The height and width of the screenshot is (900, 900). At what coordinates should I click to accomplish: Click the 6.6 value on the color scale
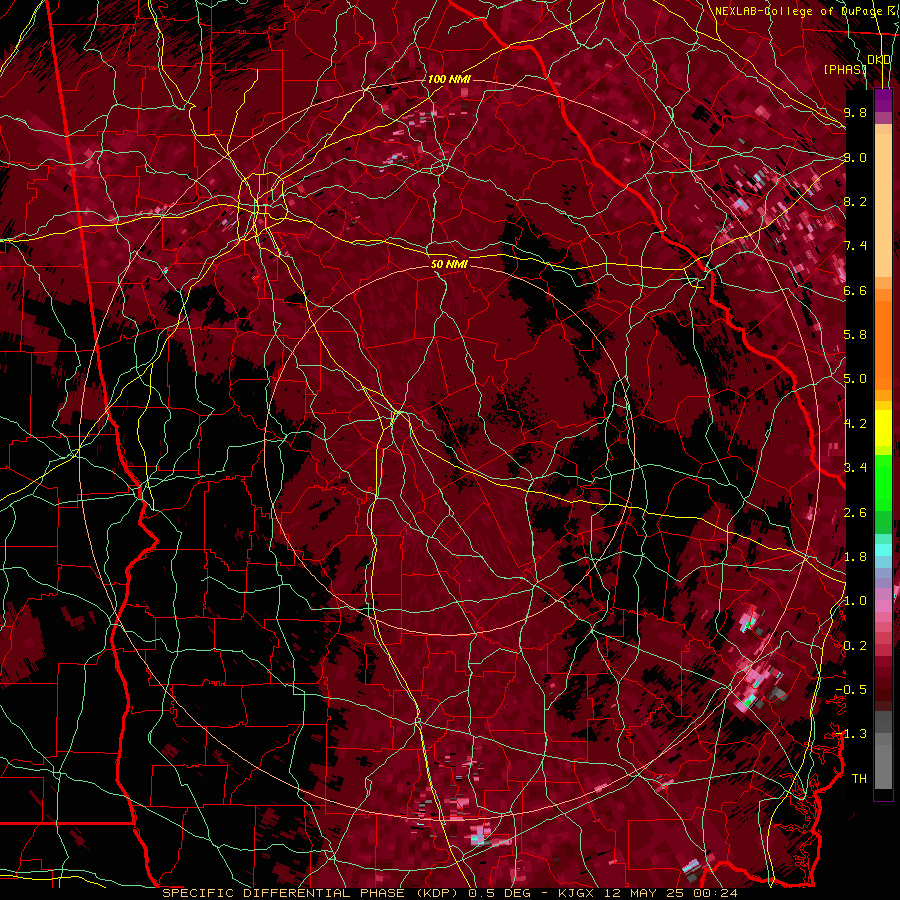point(855,290)
